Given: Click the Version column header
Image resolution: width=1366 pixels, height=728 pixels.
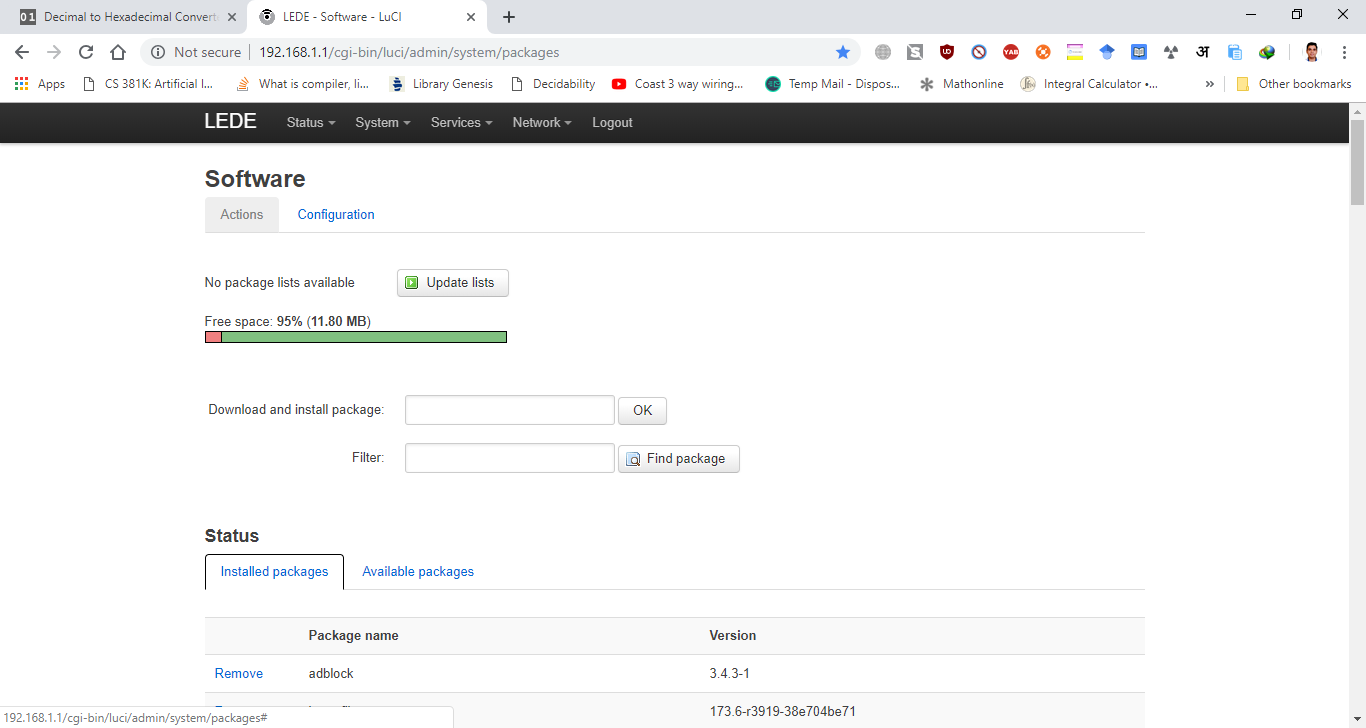Looking at the screenshot, I should (733, 635).
